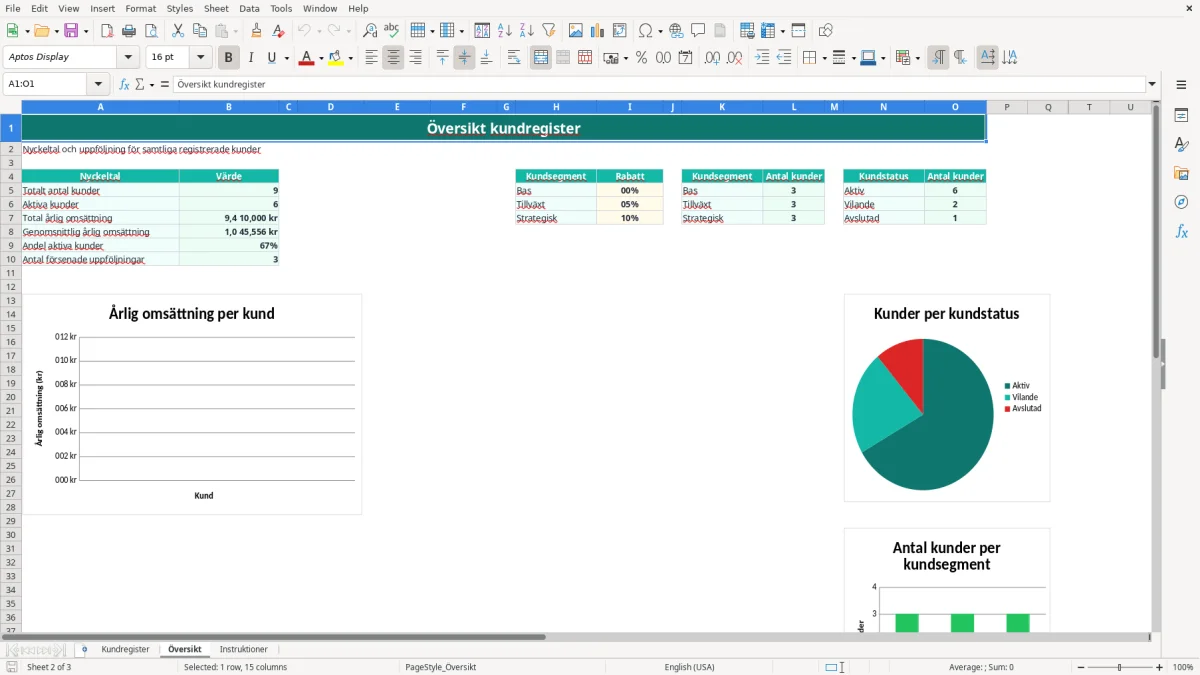Select column header P
1200x675 pixels.
pyautogui.click(x=1007, y=107)
